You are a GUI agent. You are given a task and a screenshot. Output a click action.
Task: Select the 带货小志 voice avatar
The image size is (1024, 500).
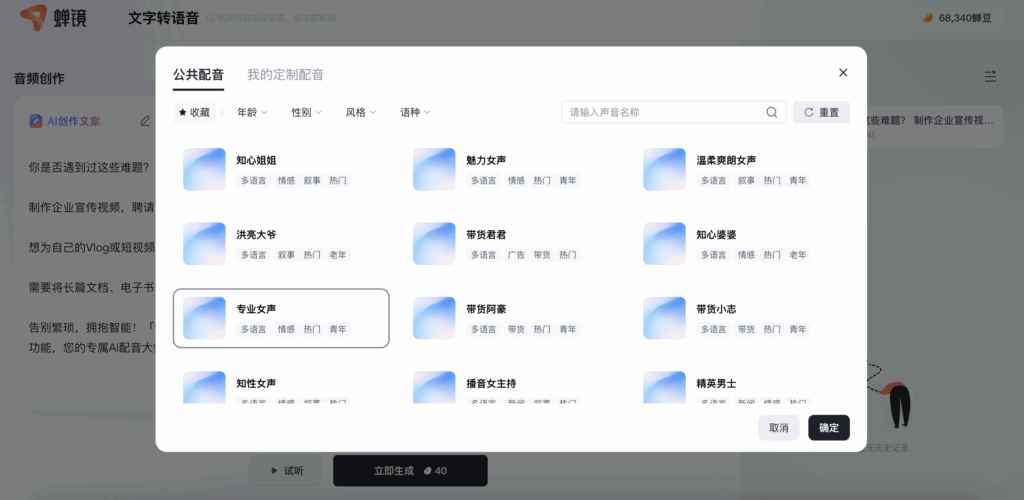[x=664, y=318]
